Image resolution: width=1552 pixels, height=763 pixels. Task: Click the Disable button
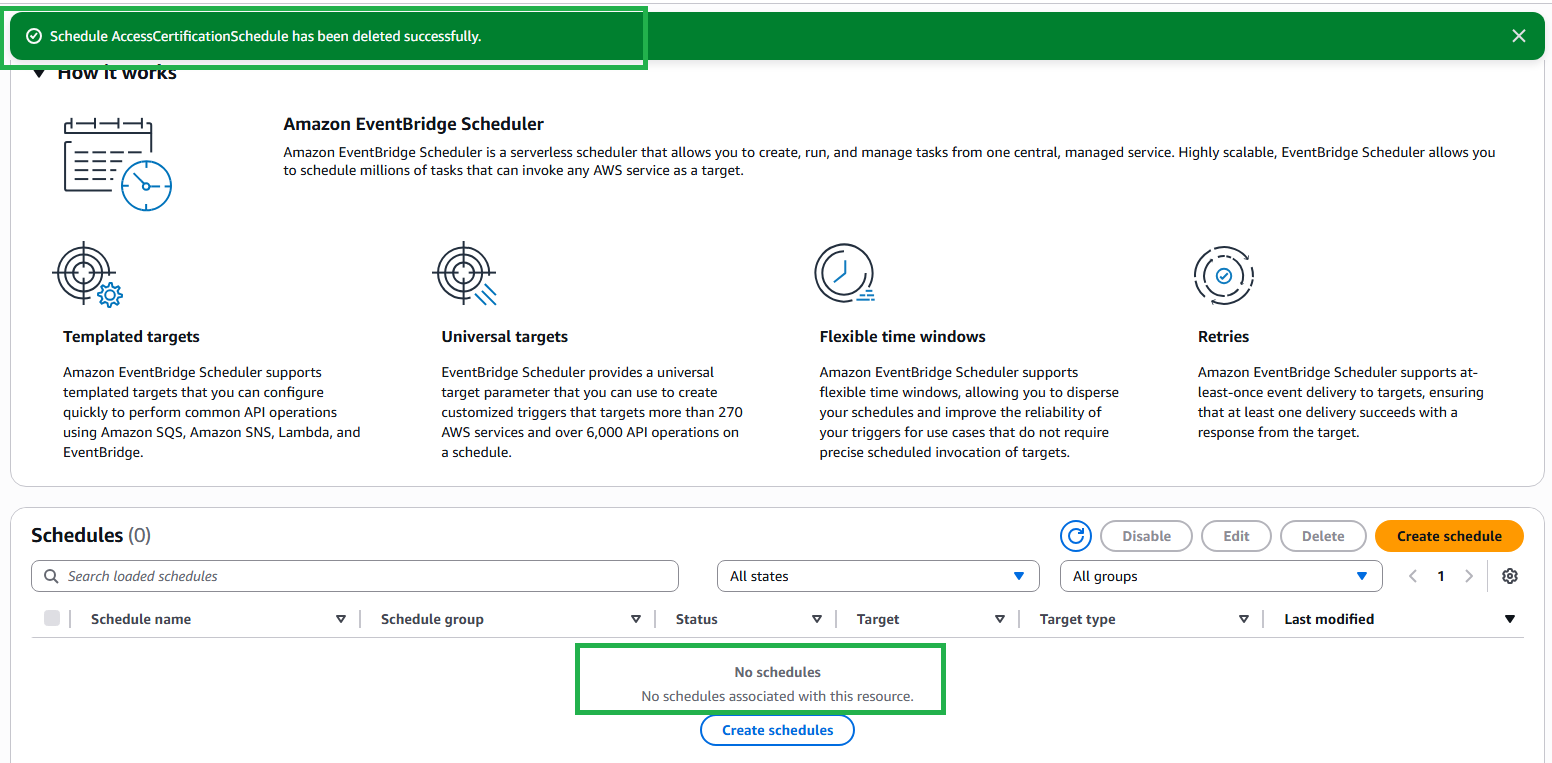(x=1146, y=536)
